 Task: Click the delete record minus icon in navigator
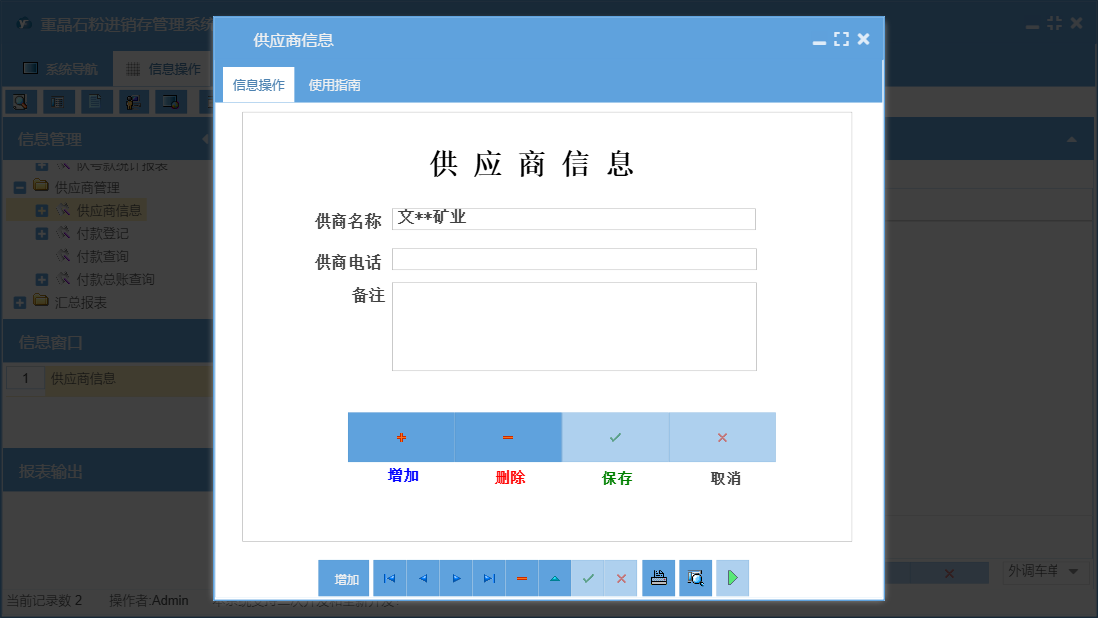click(521, 578)
